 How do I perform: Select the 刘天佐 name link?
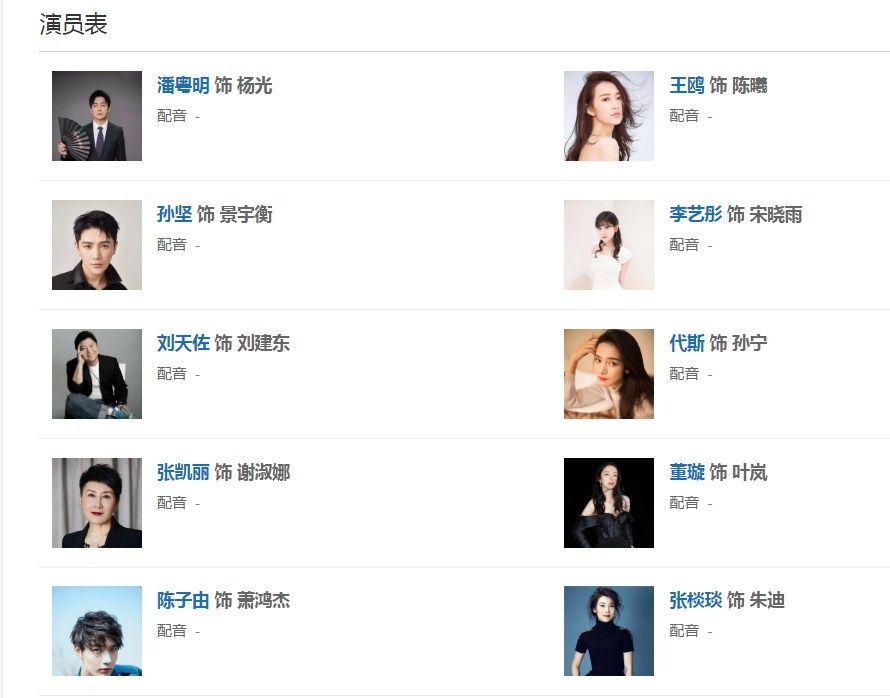[x=183, y=343]
